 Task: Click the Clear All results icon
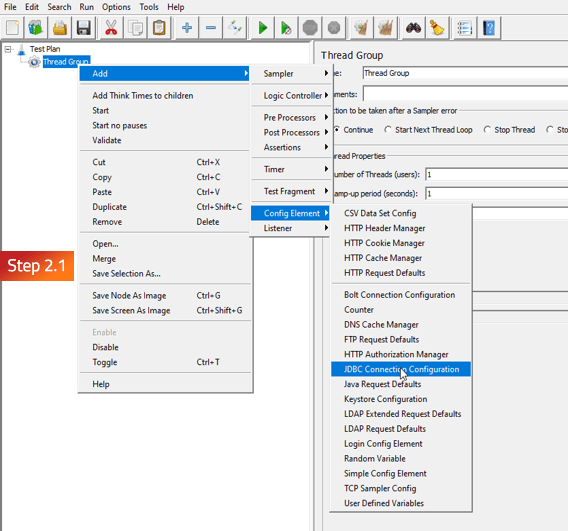385,28
